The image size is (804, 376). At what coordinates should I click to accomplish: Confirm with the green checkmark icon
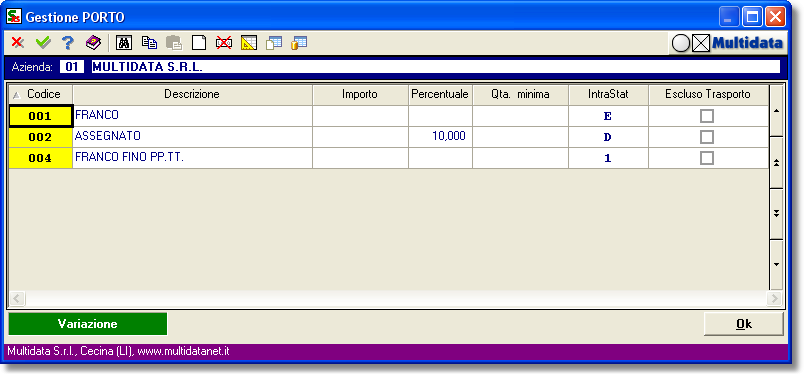(x=43, y=43)
